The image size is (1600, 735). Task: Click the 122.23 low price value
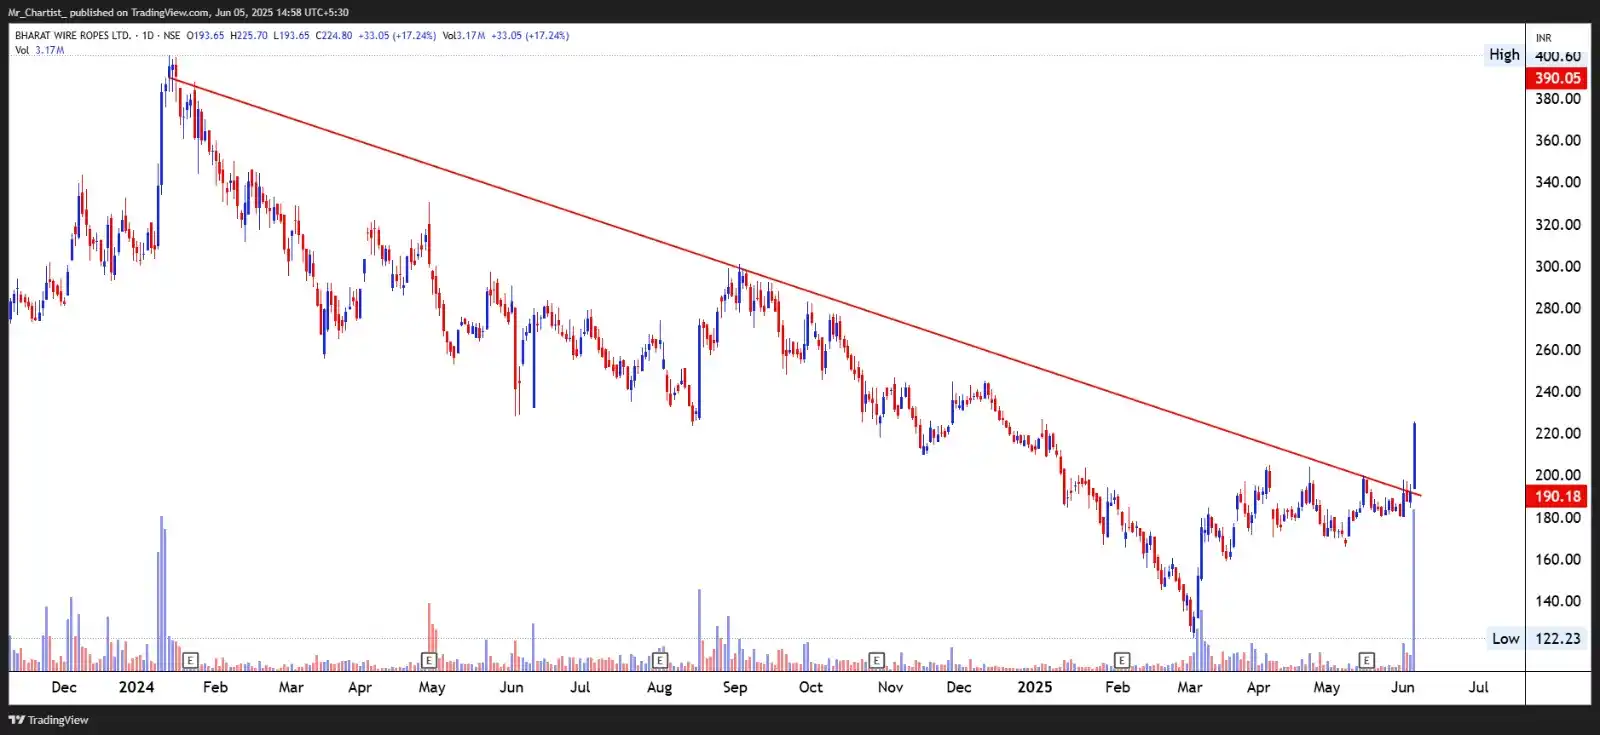click(1557, 638)
